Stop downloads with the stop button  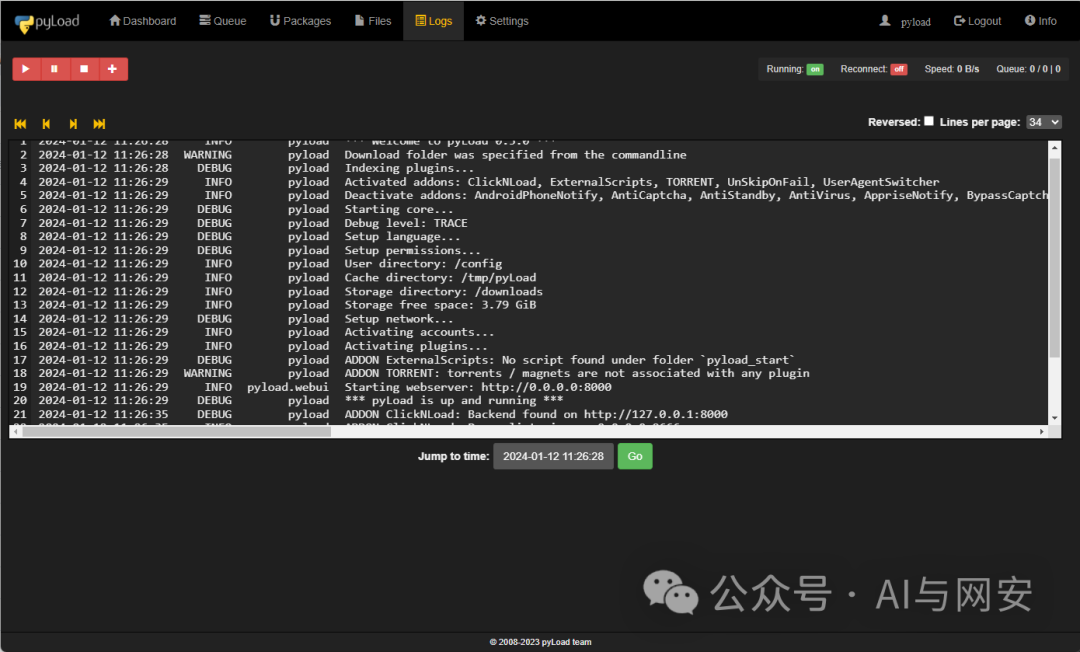pos(84,69)
